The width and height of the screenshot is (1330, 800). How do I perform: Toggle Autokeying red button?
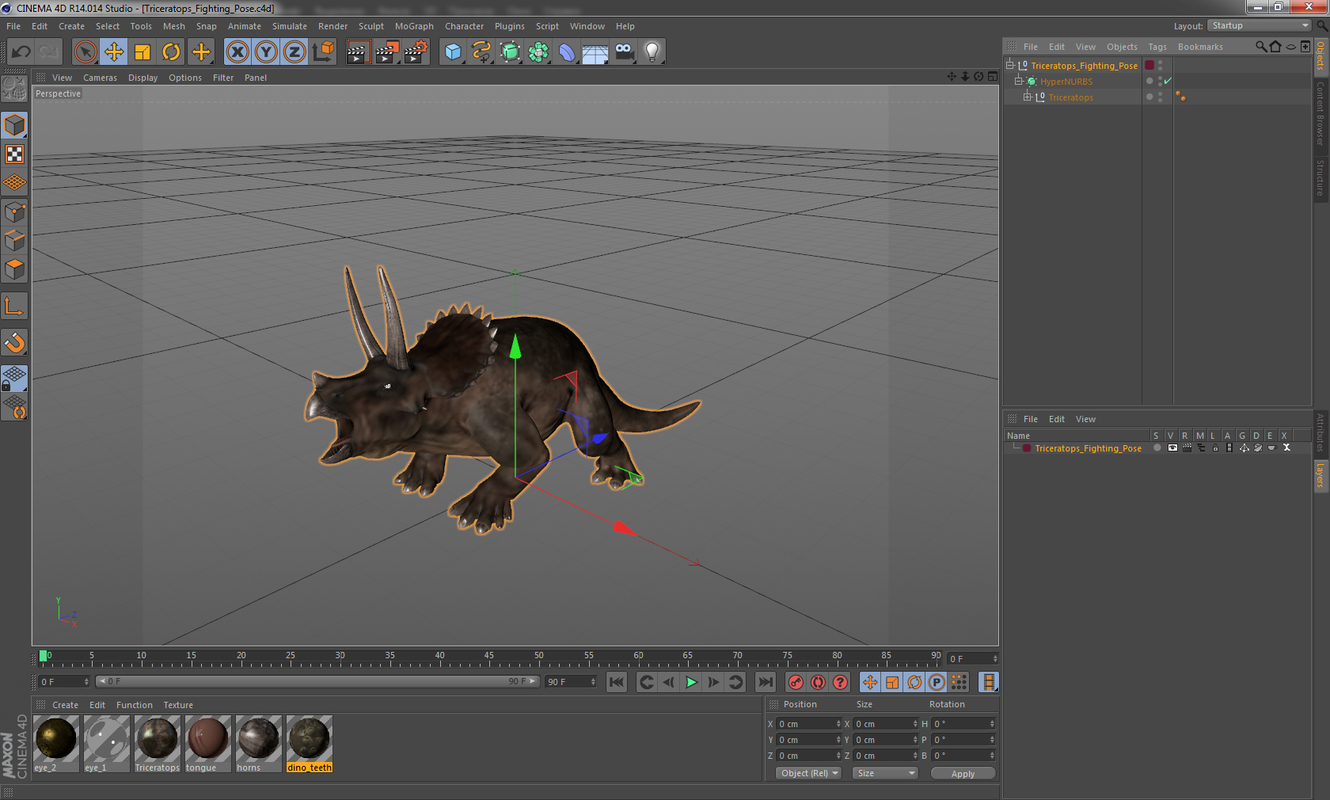click(x=818, y=682)
